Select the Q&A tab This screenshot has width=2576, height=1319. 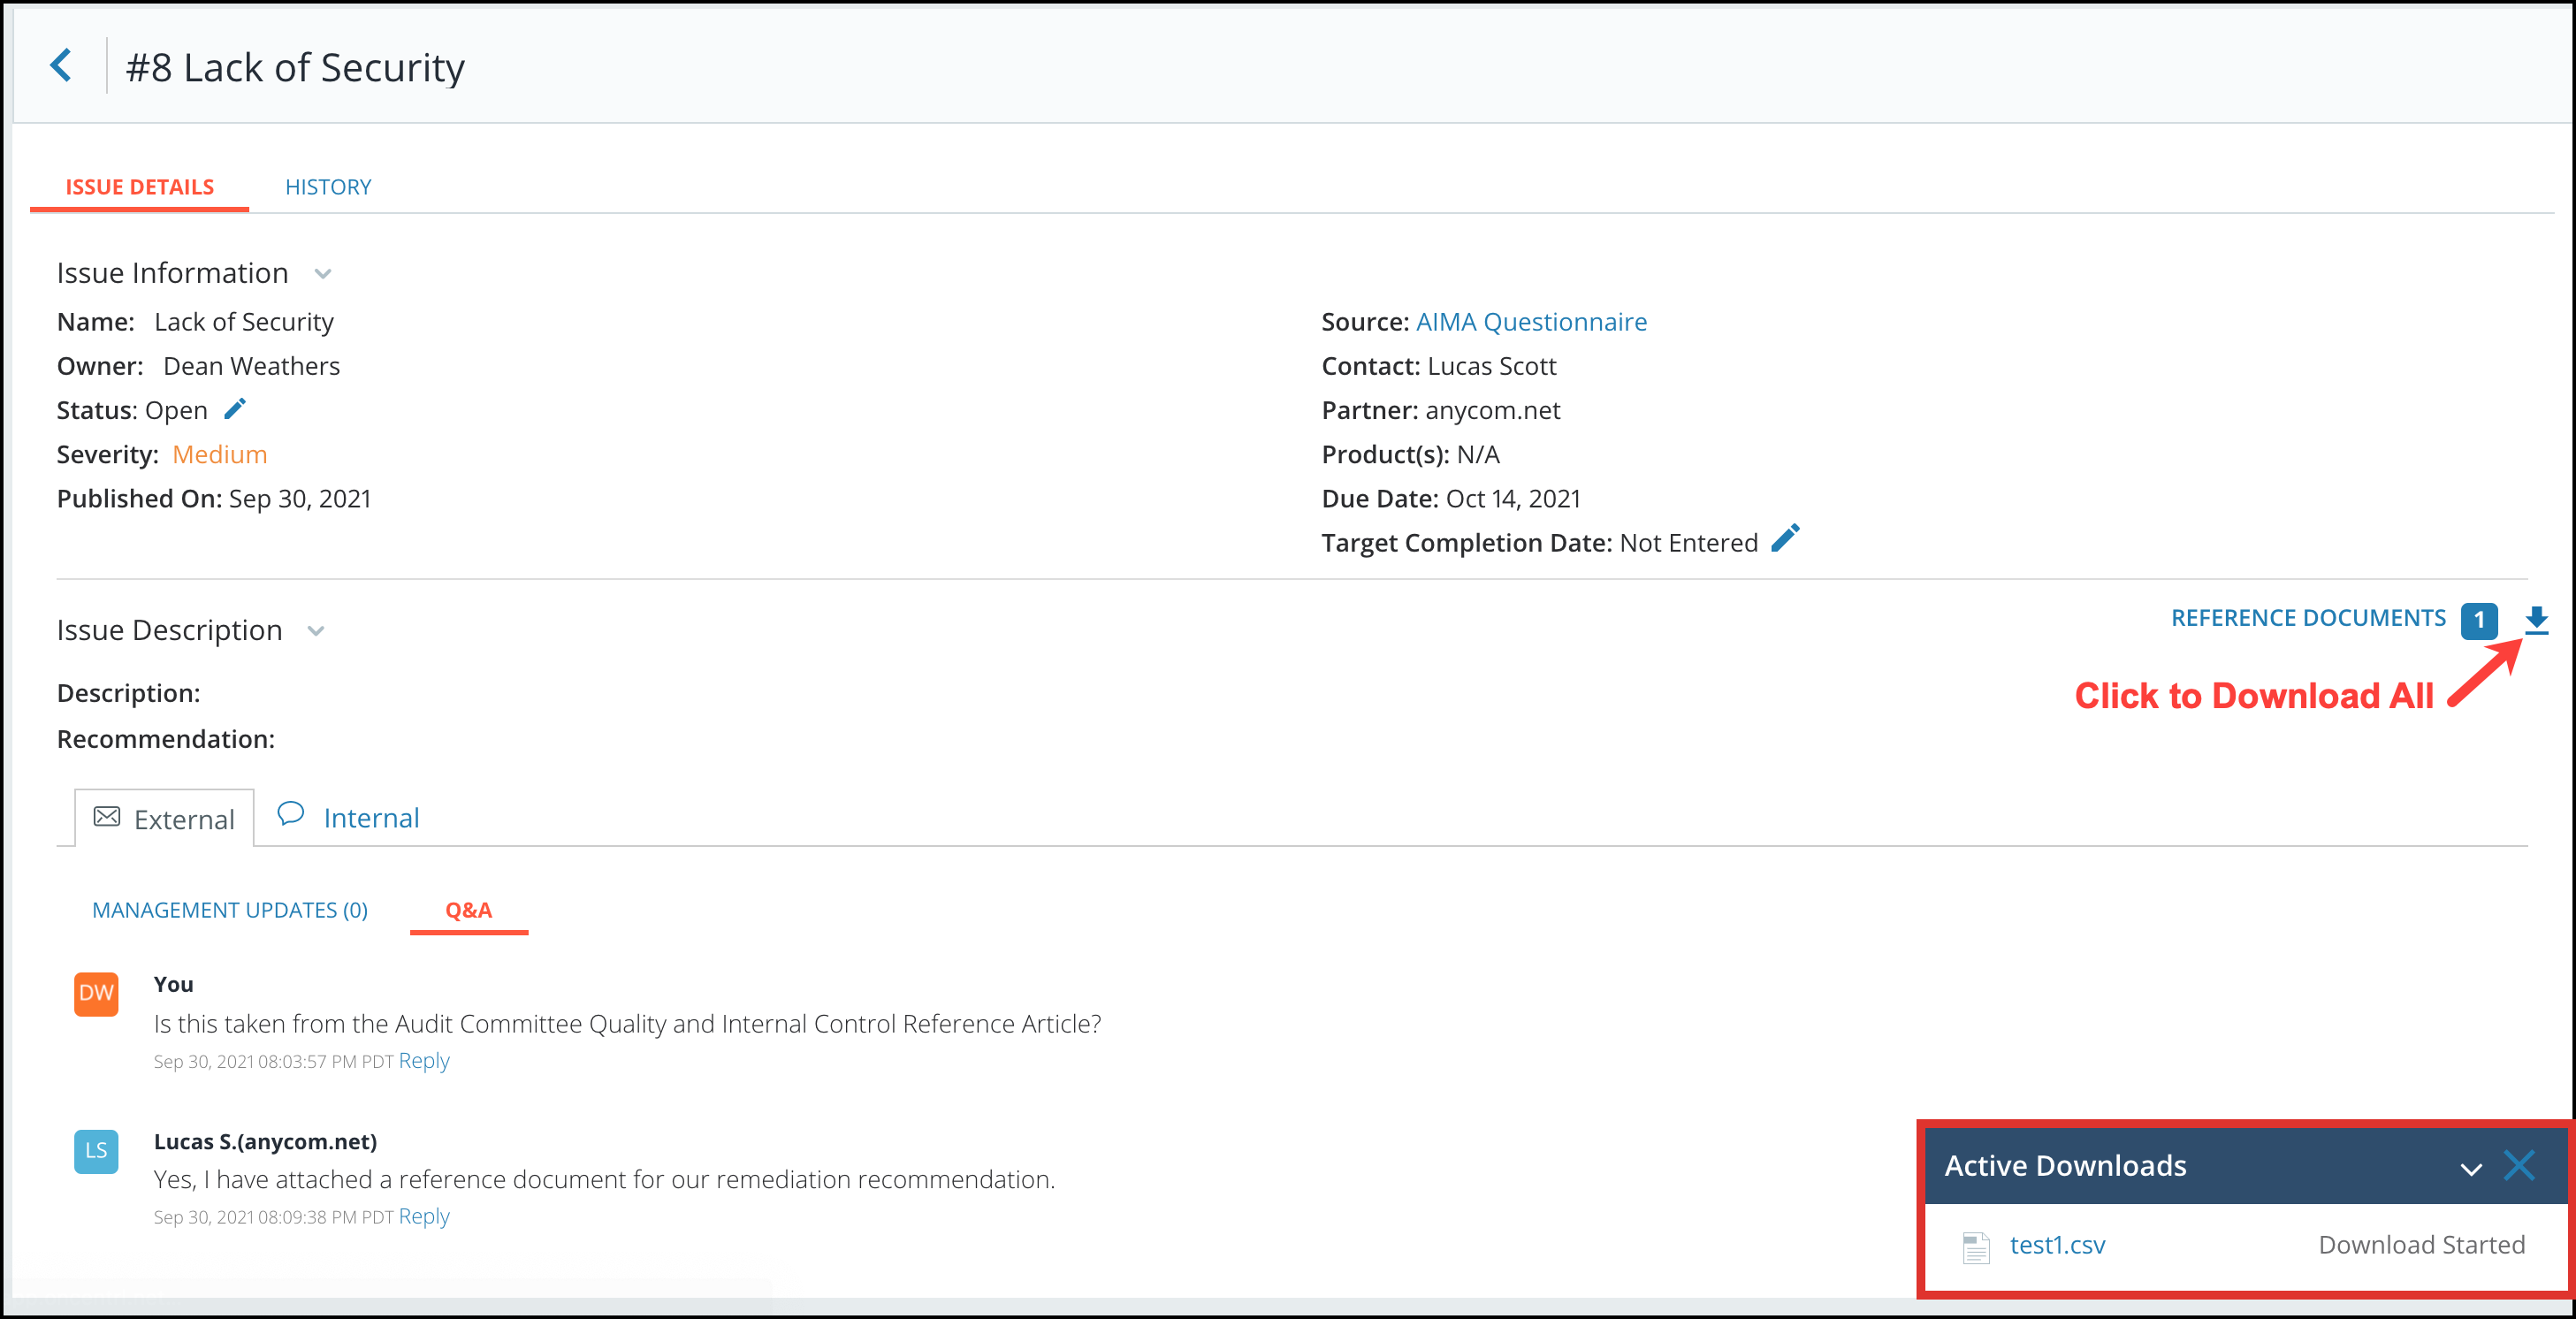point(469,910)
